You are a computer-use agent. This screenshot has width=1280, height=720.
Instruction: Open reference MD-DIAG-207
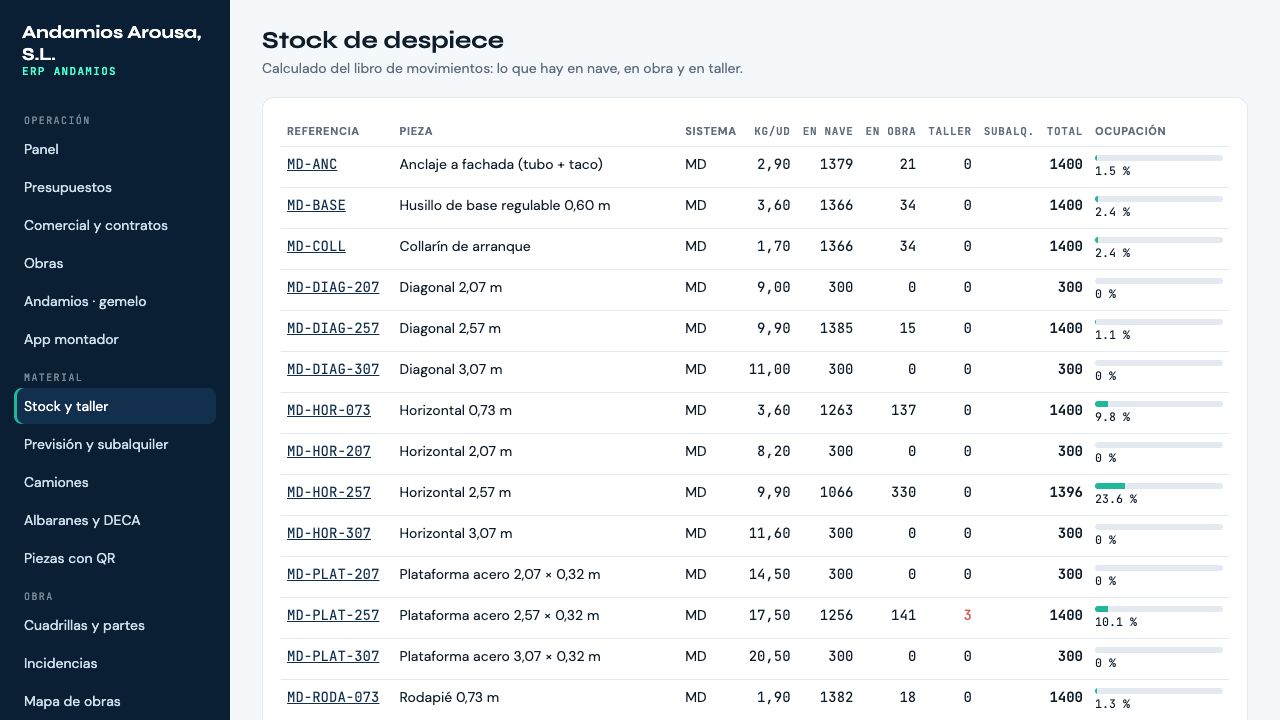[x=333, y=287]
